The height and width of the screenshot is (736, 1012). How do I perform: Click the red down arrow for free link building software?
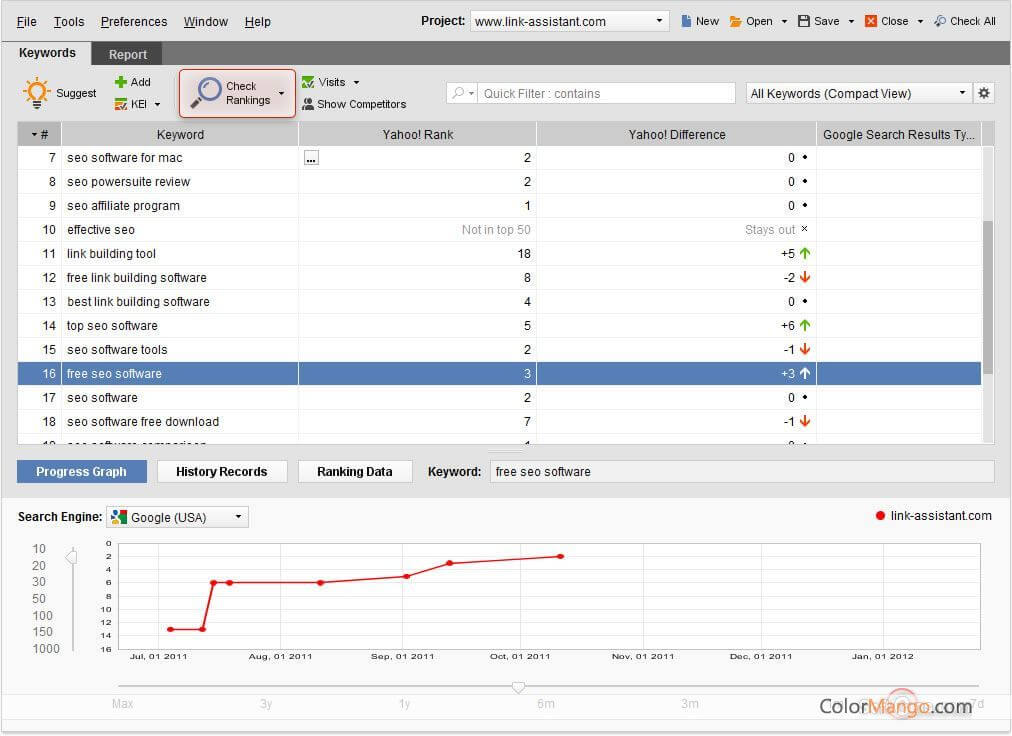(x=805, y=278)
